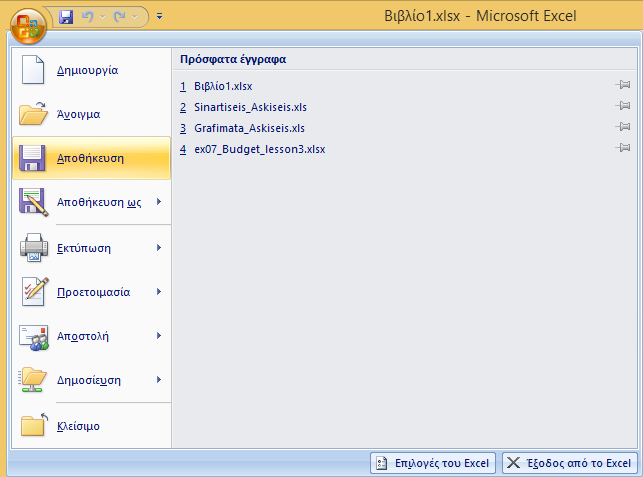Open the Redo history dropdown arrow
The height and width of the screenshot is (477, 643).
[x=135, y=17]
